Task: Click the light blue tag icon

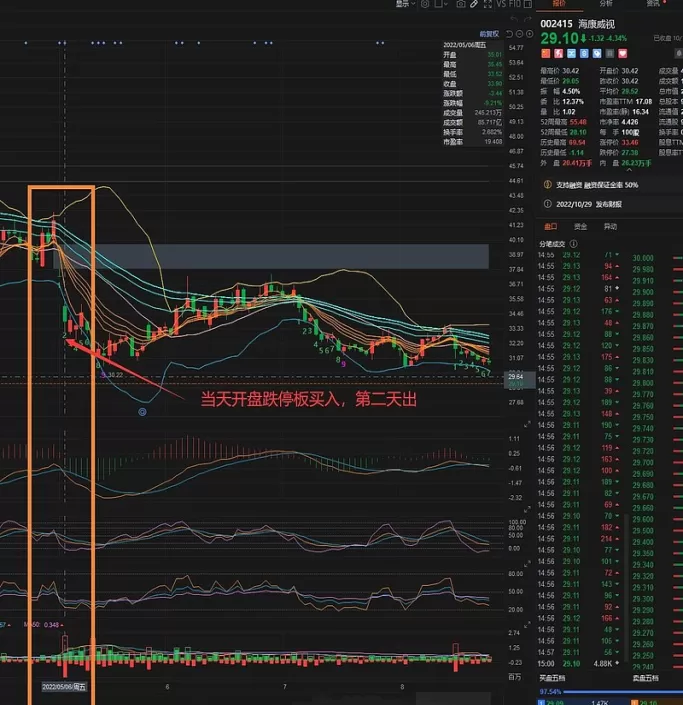Action: 571,54
